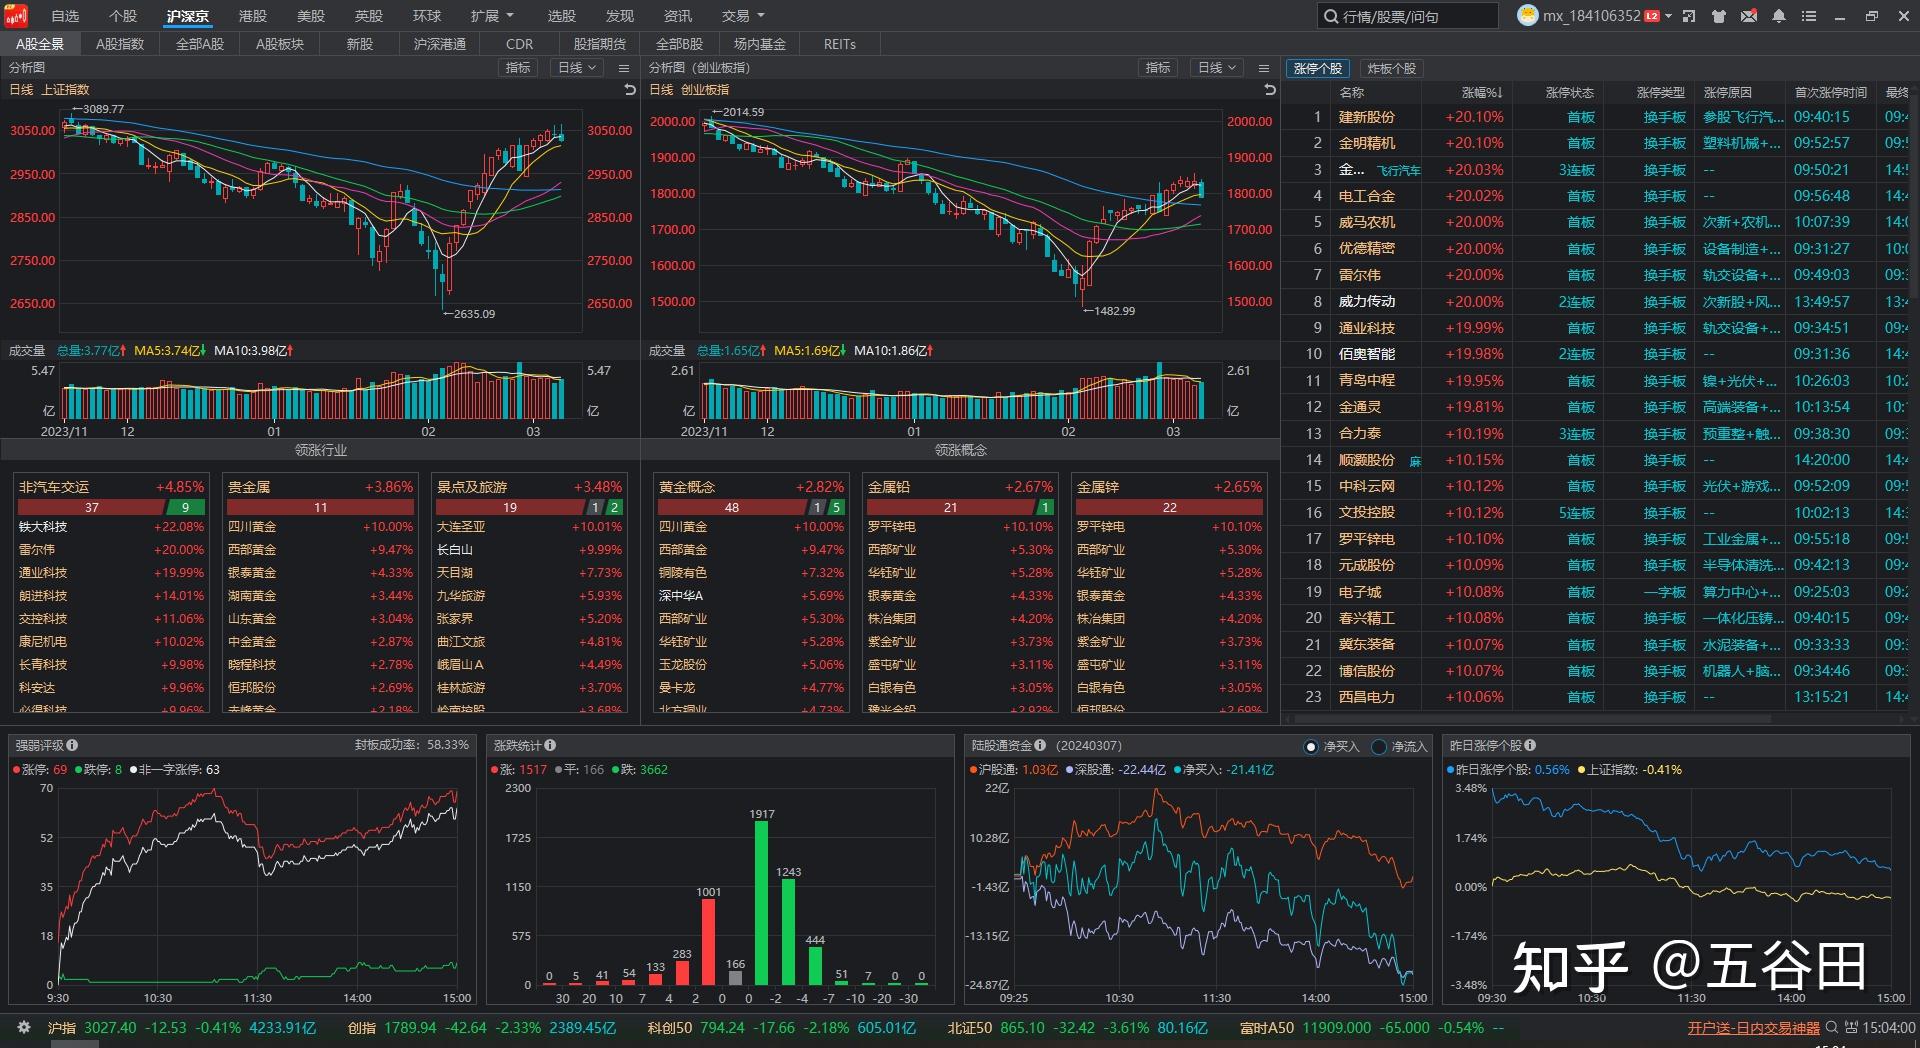This screenshot has height=1048, width=1920.
Task: Expand the 领涨概念 section header
Action: [960, 450]
